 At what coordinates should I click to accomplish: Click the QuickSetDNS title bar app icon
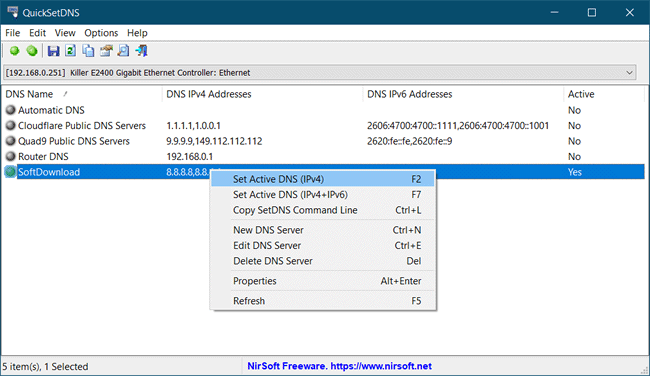click(12, 12)
